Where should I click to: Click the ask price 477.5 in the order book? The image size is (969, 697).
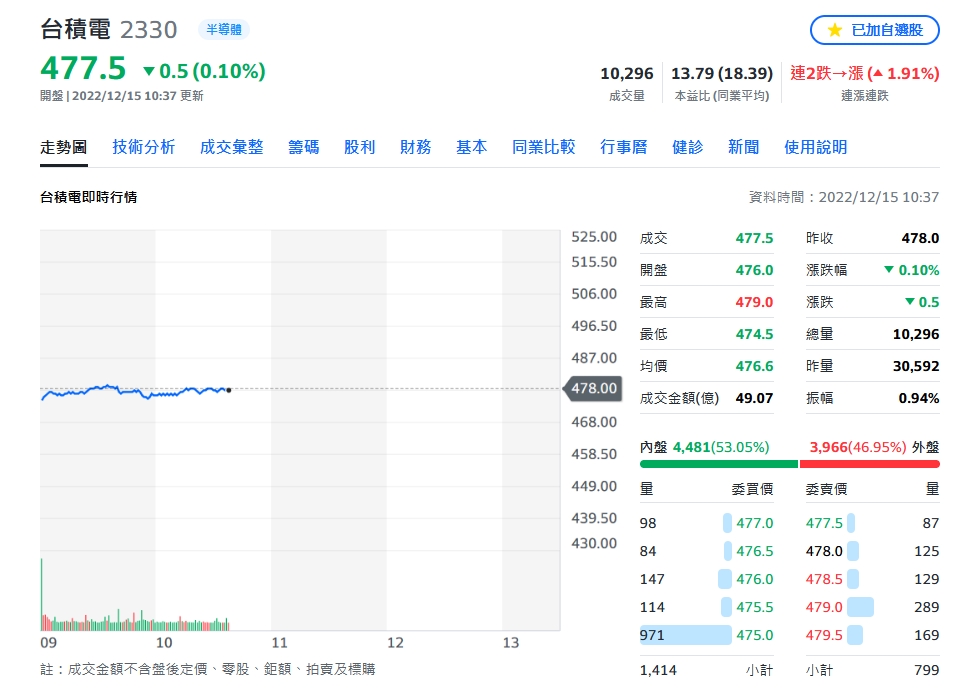click(x=824, y=523)
